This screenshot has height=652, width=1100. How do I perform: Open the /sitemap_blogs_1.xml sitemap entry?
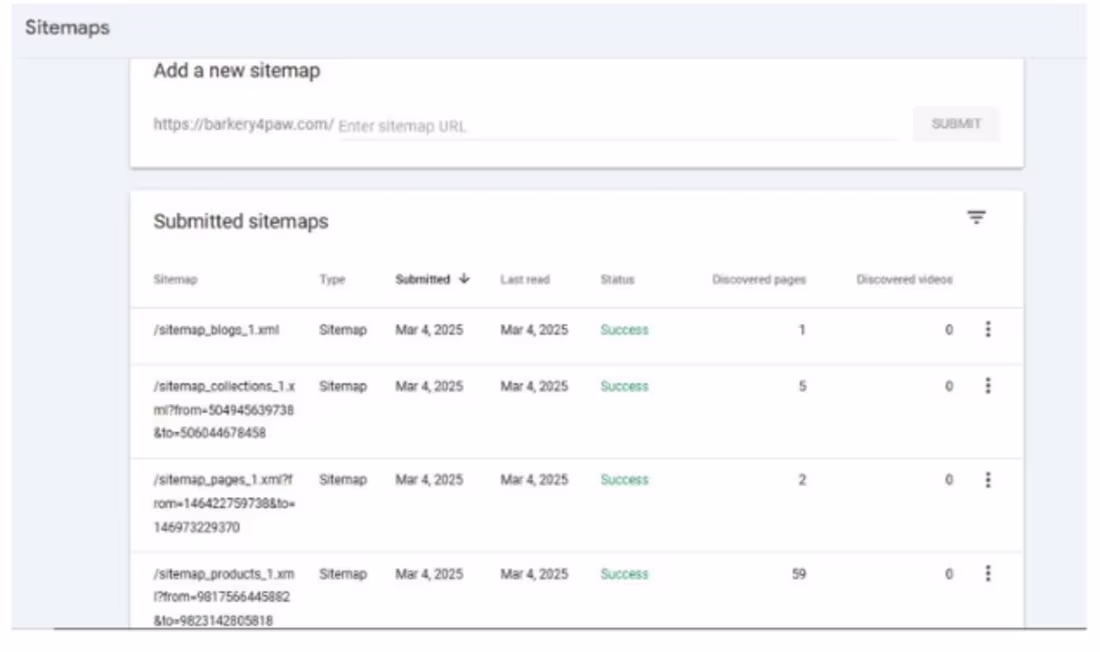216,330
